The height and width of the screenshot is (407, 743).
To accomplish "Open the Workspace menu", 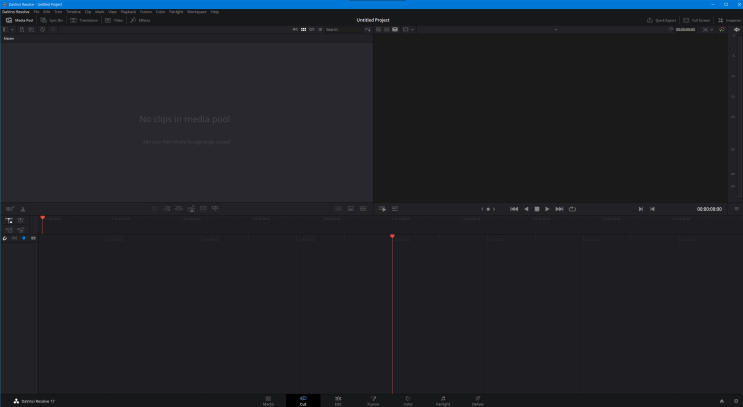I will [197, 12].
